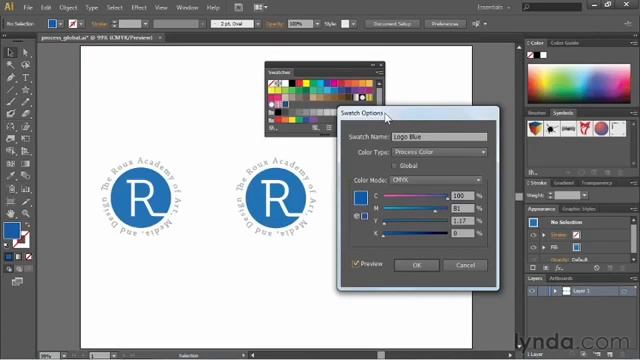Select the Eraser tool

point(25,114)
